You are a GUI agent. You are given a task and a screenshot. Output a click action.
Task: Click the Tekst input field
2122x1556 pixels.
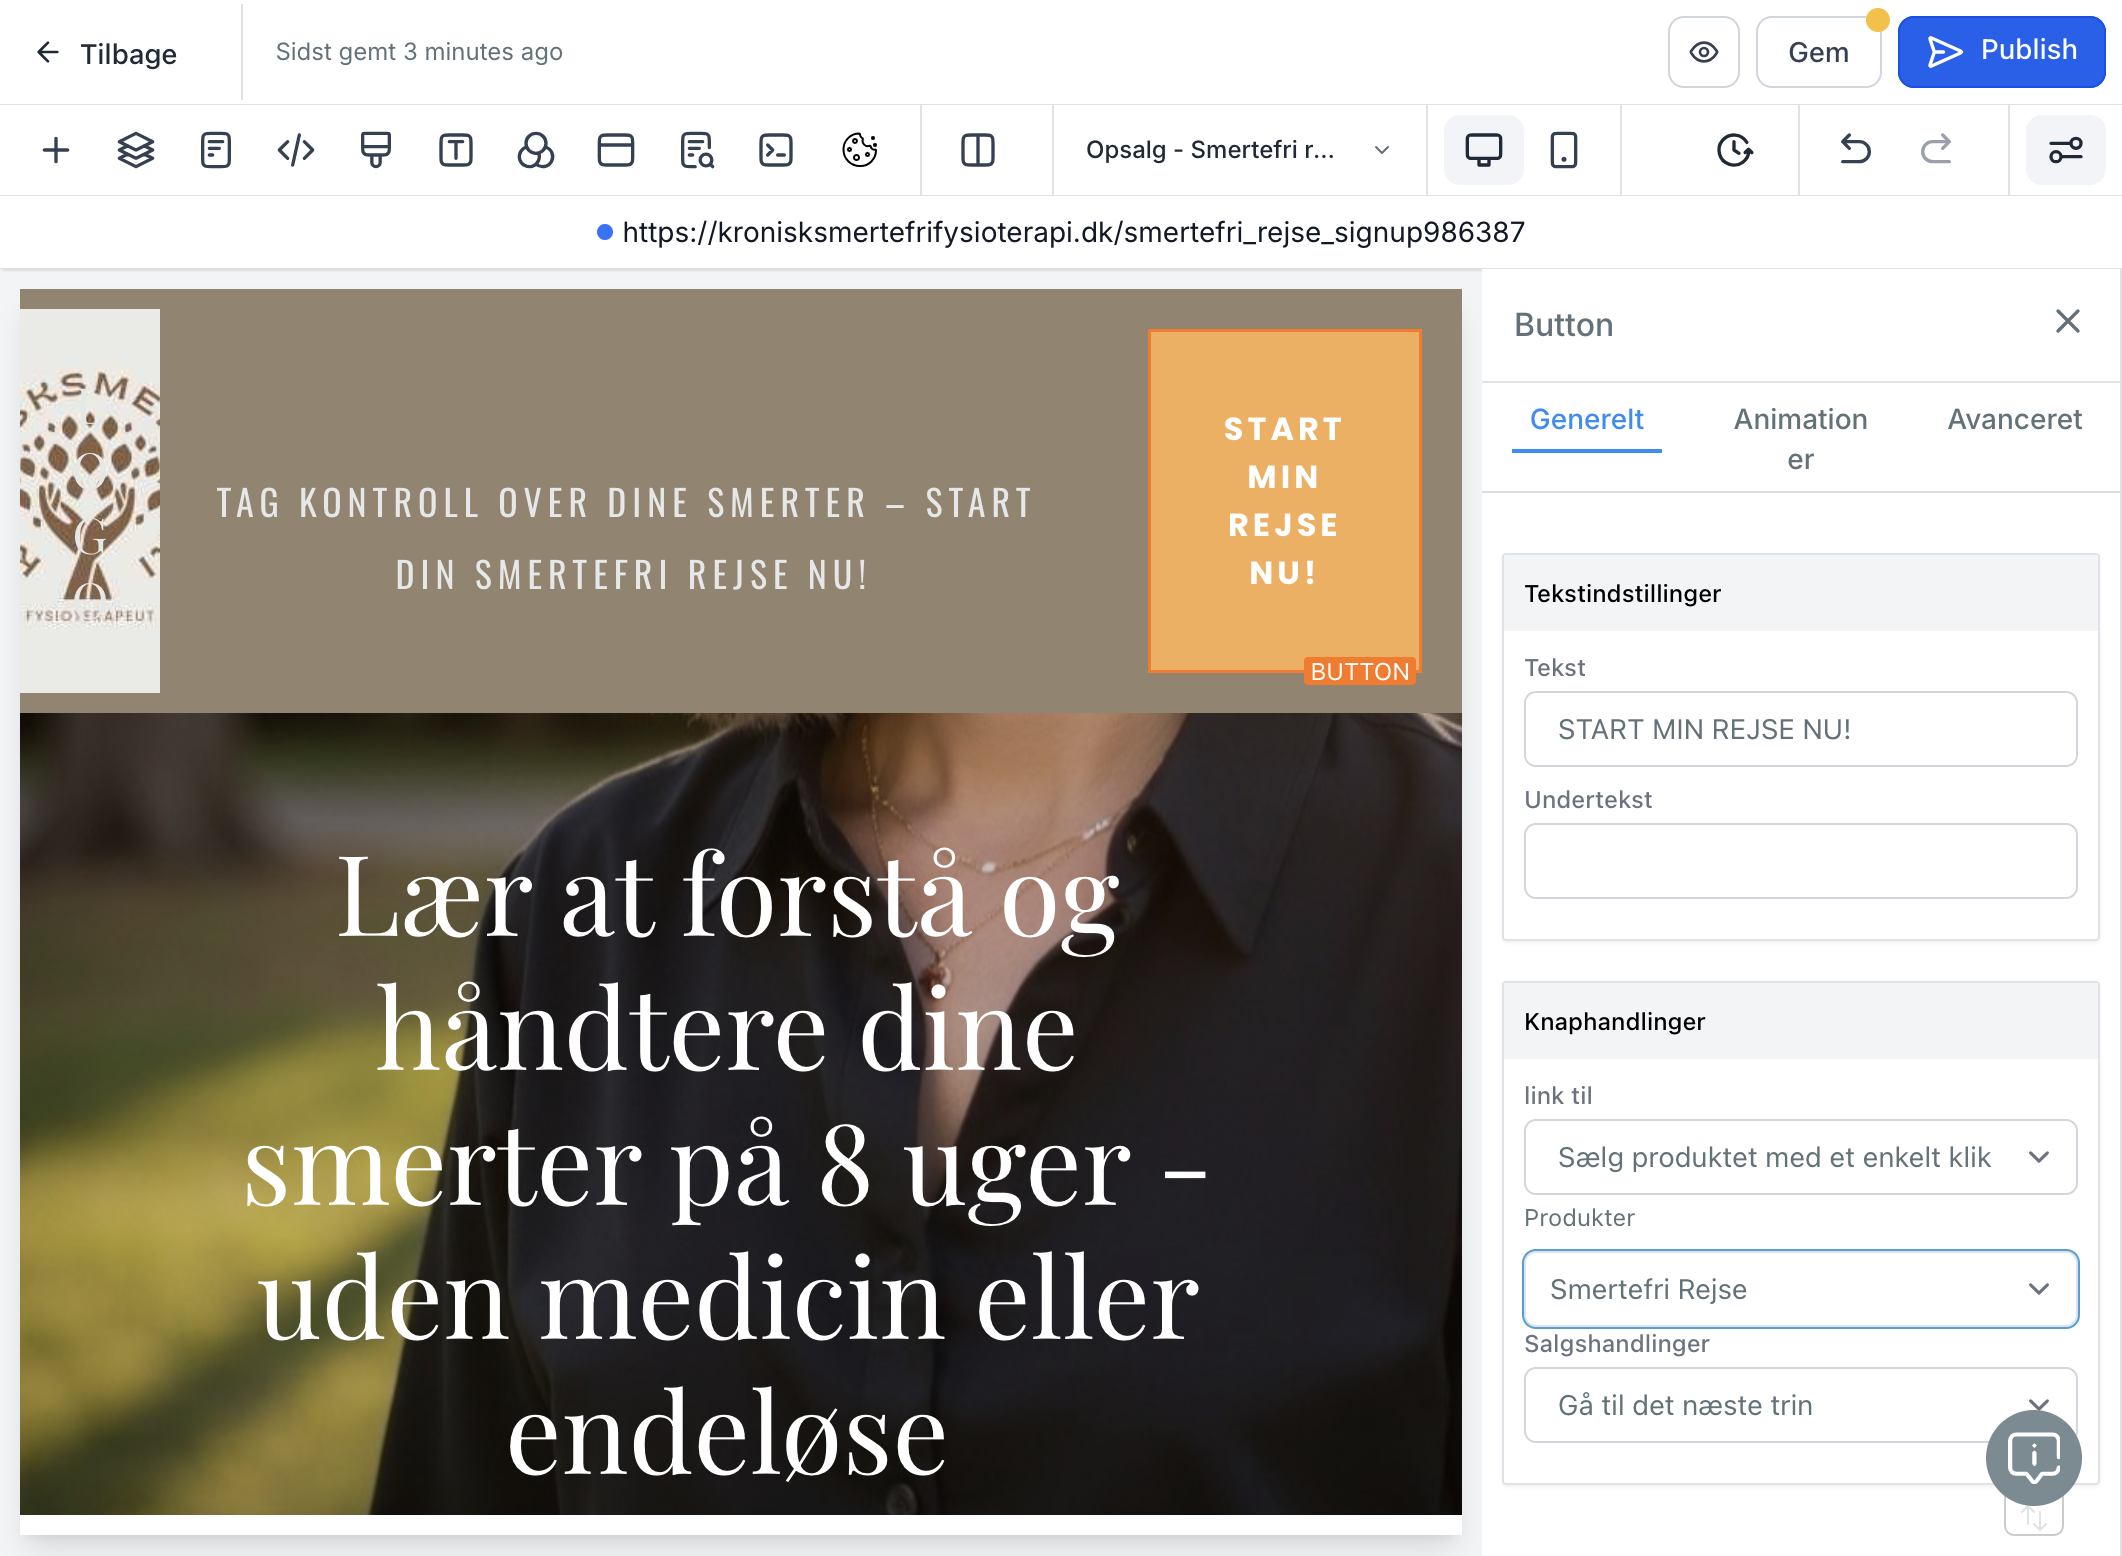(x=1801, y=729)
